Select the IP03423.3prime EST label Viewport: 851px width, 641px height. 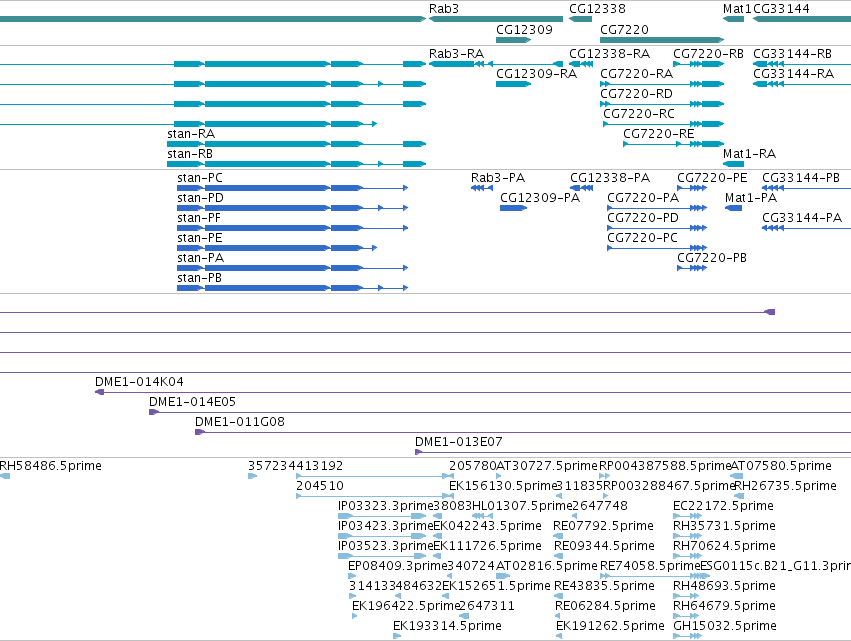(385, 526)
